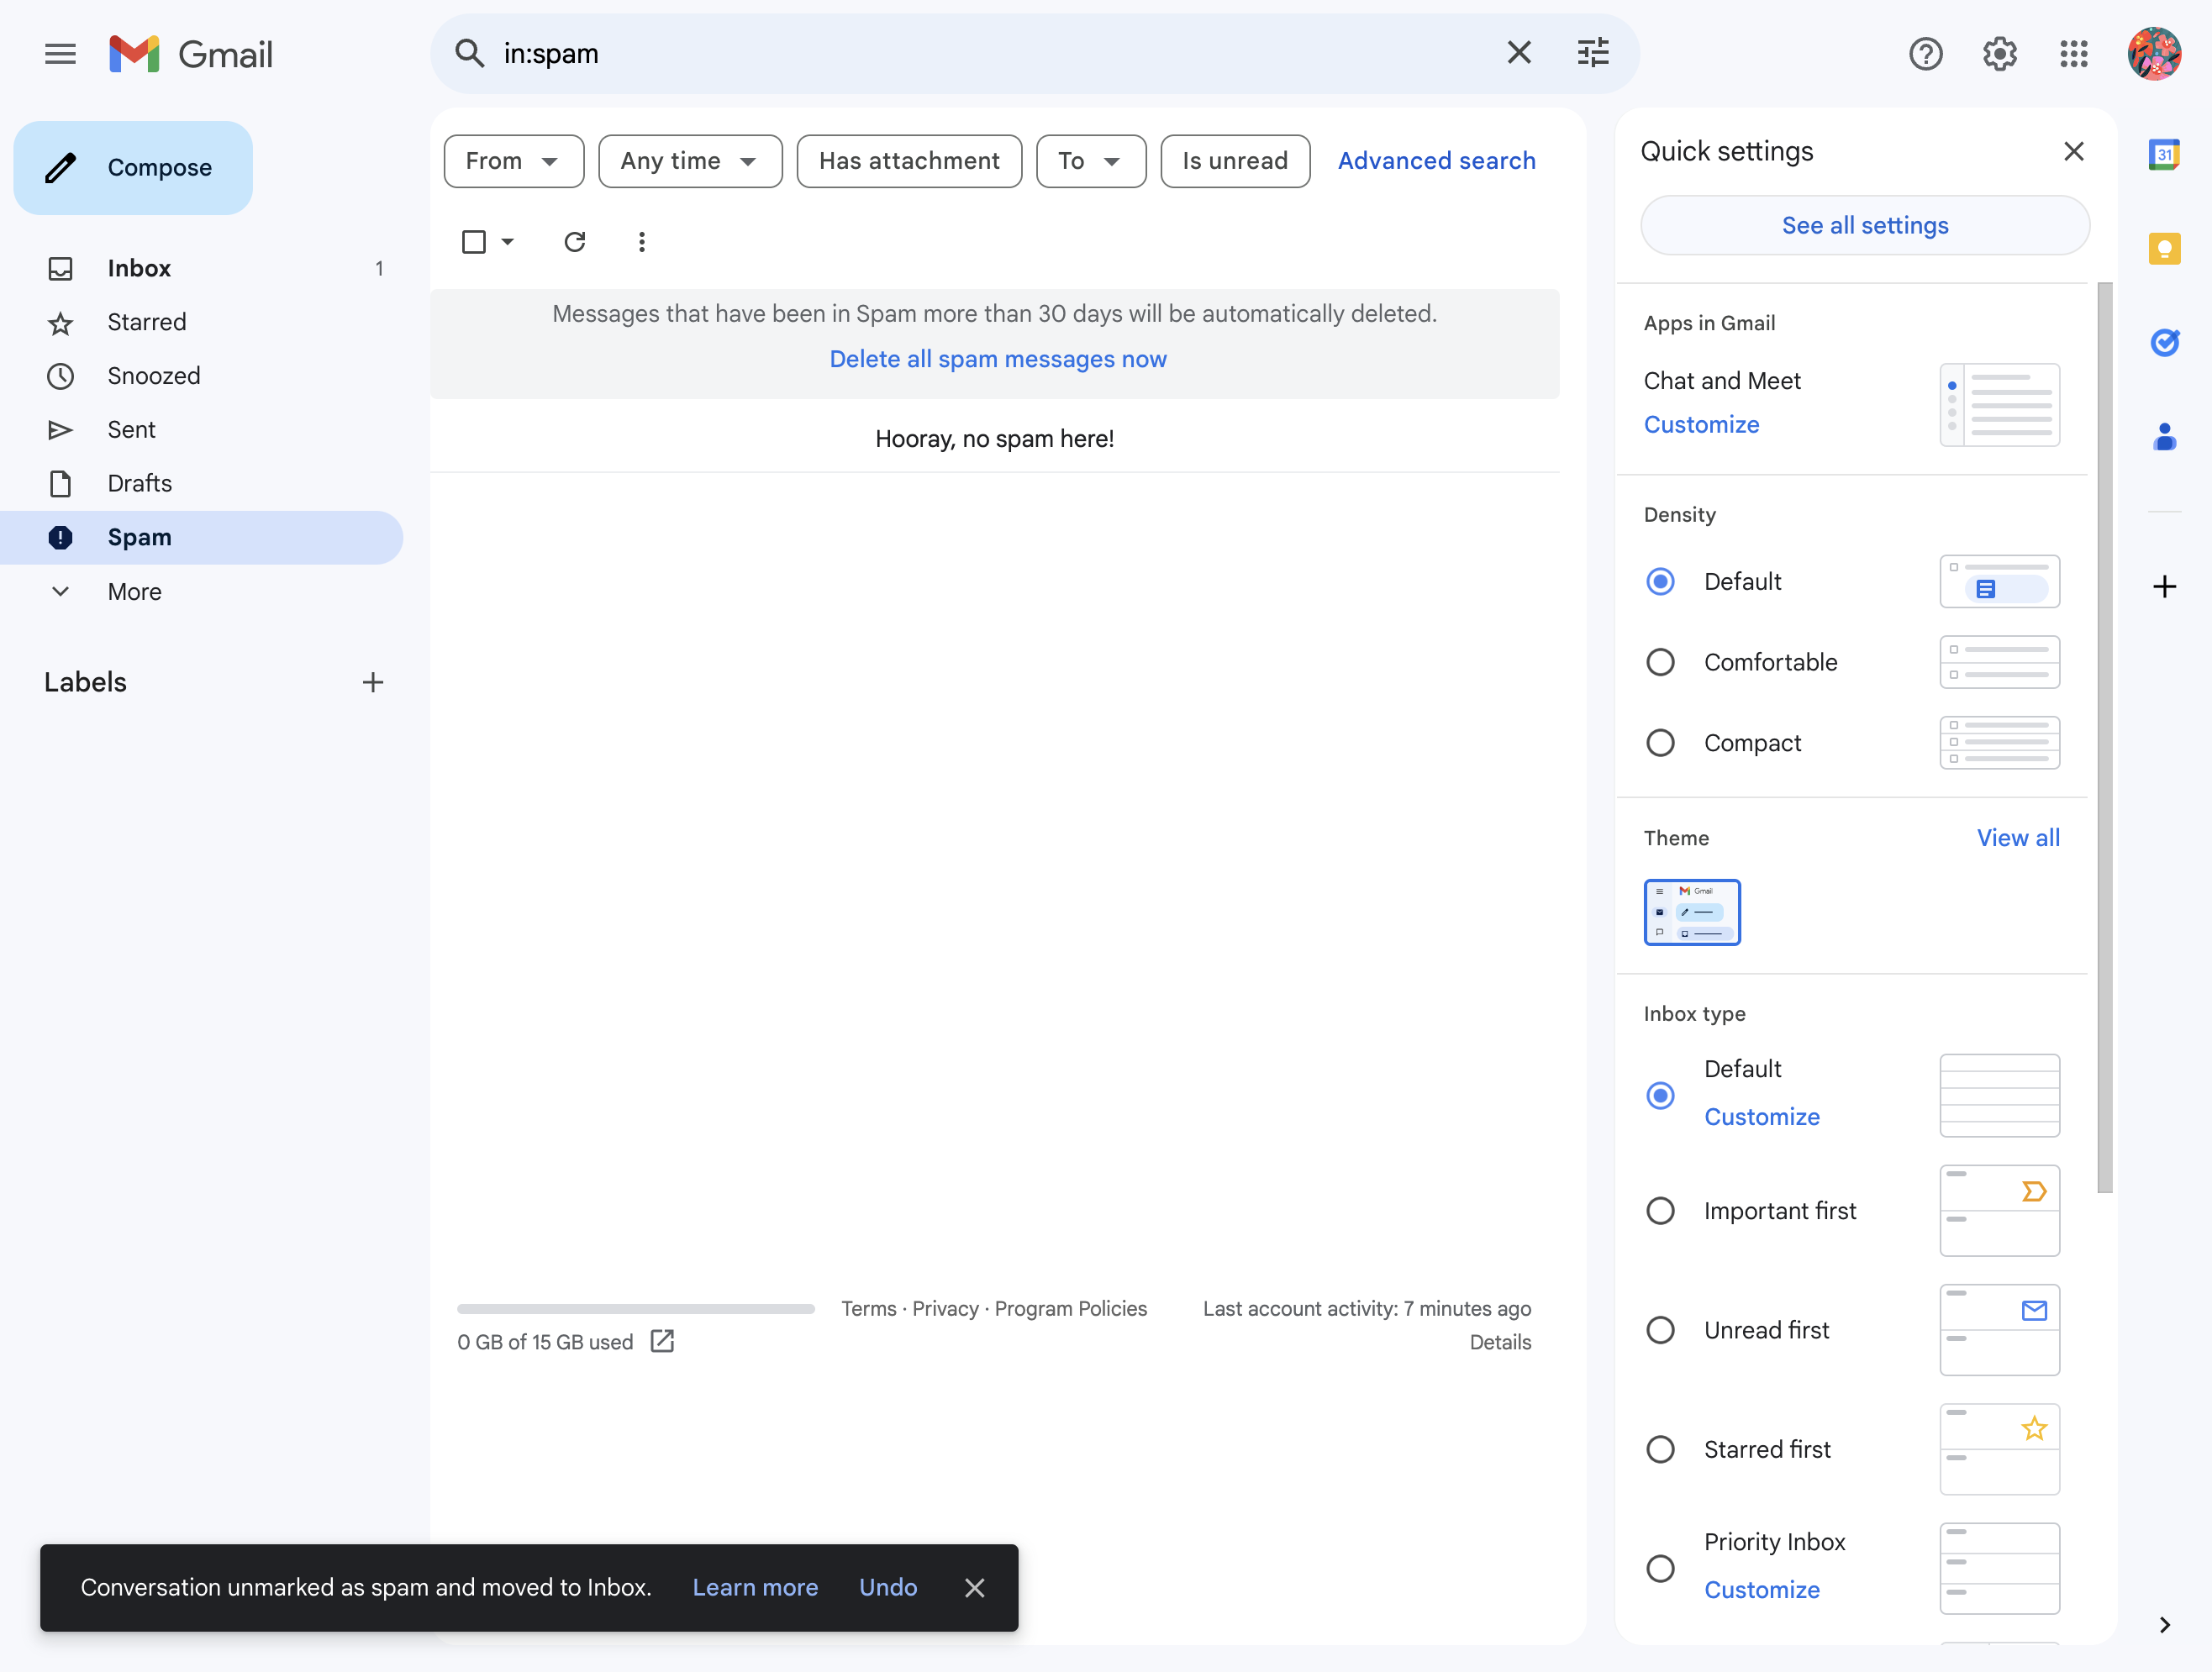Open the Drafts folder
This screenshot has width=2212, height=1672.
pos(200,483)
